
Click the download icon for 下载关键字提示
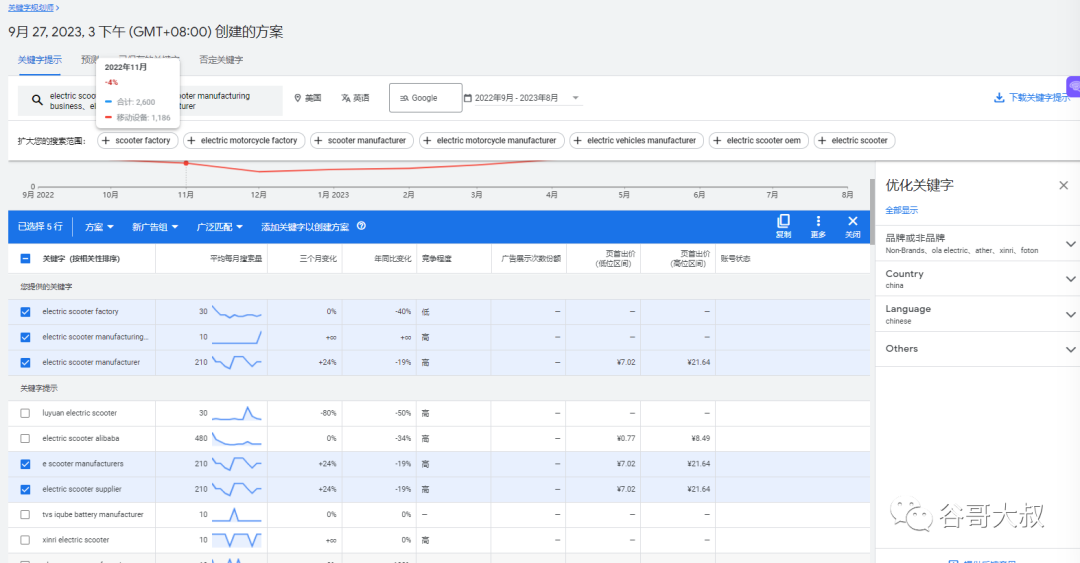pyautogui.click(x=999, y=98)
